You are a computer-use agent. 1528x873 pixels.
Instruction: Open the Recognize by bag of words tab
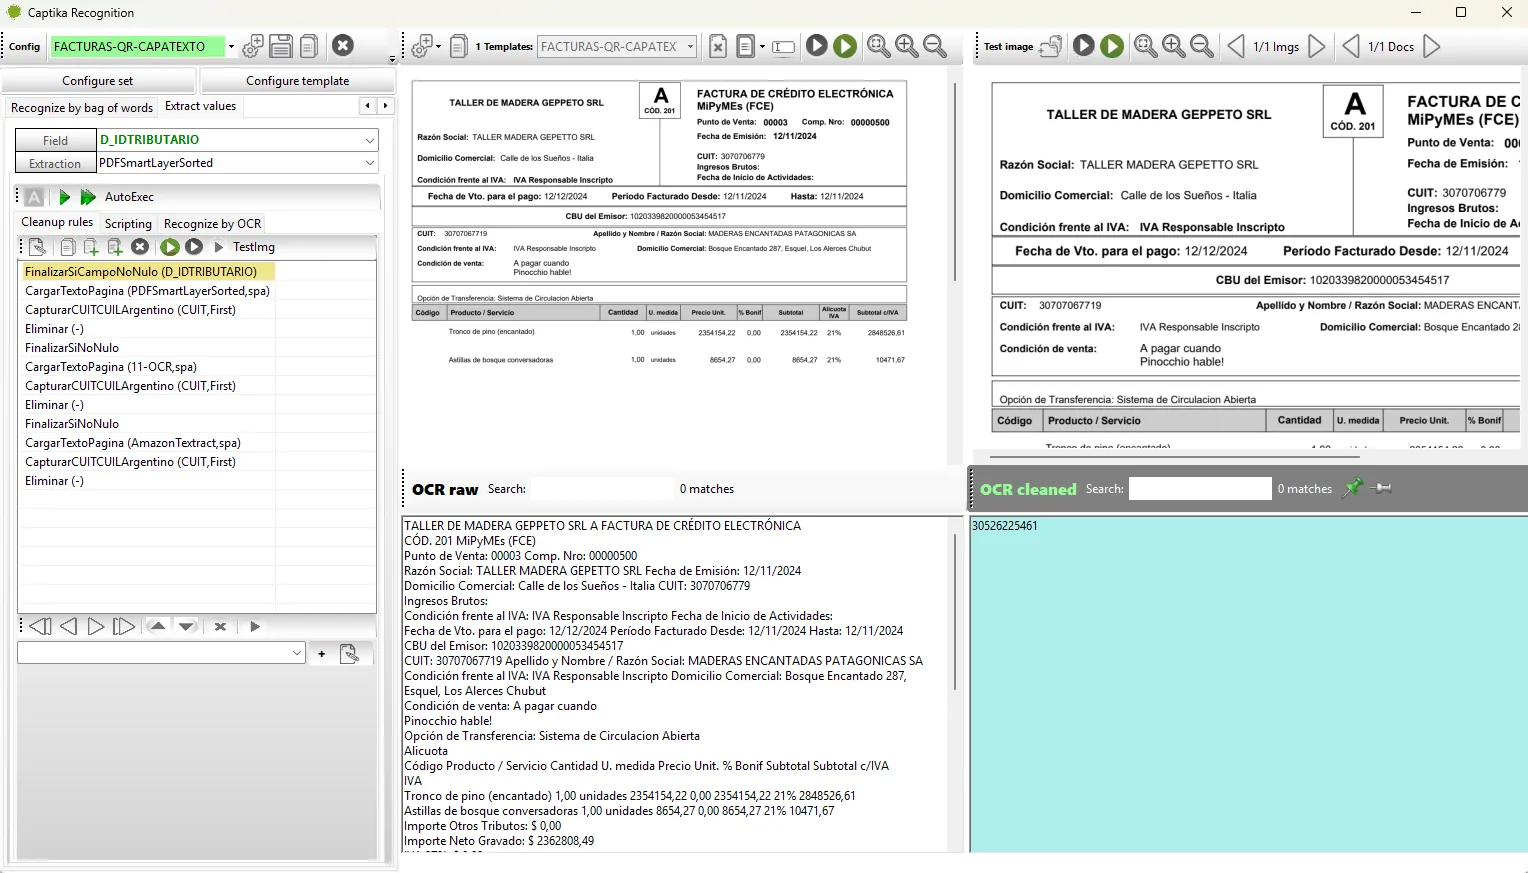(x=82, y=107)
